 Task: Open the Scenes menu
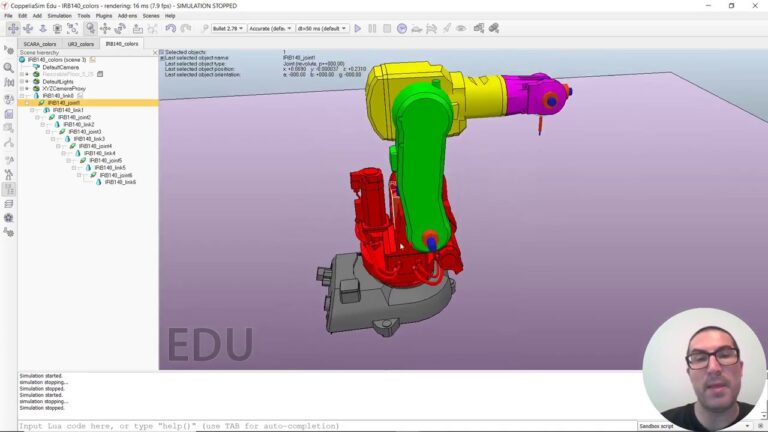click(151, 16)
